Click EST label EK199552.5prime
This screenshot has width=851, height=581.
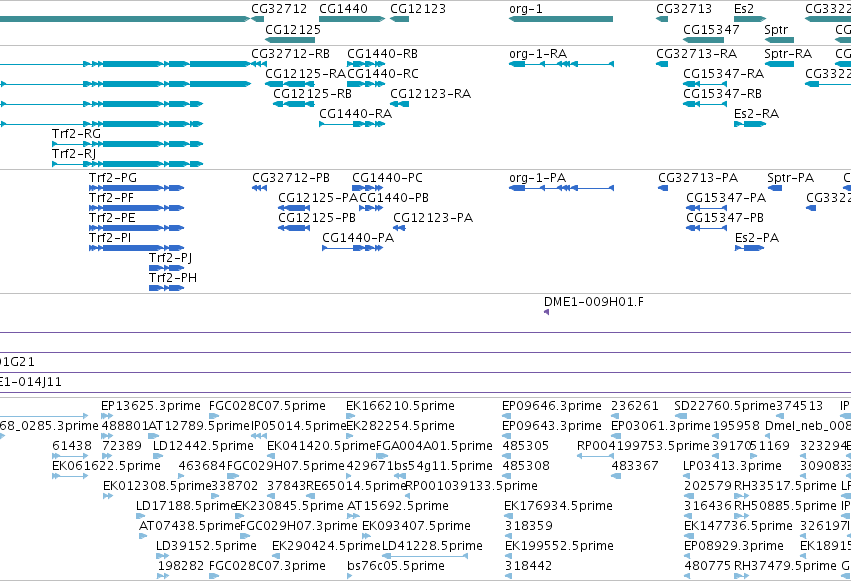559,546
